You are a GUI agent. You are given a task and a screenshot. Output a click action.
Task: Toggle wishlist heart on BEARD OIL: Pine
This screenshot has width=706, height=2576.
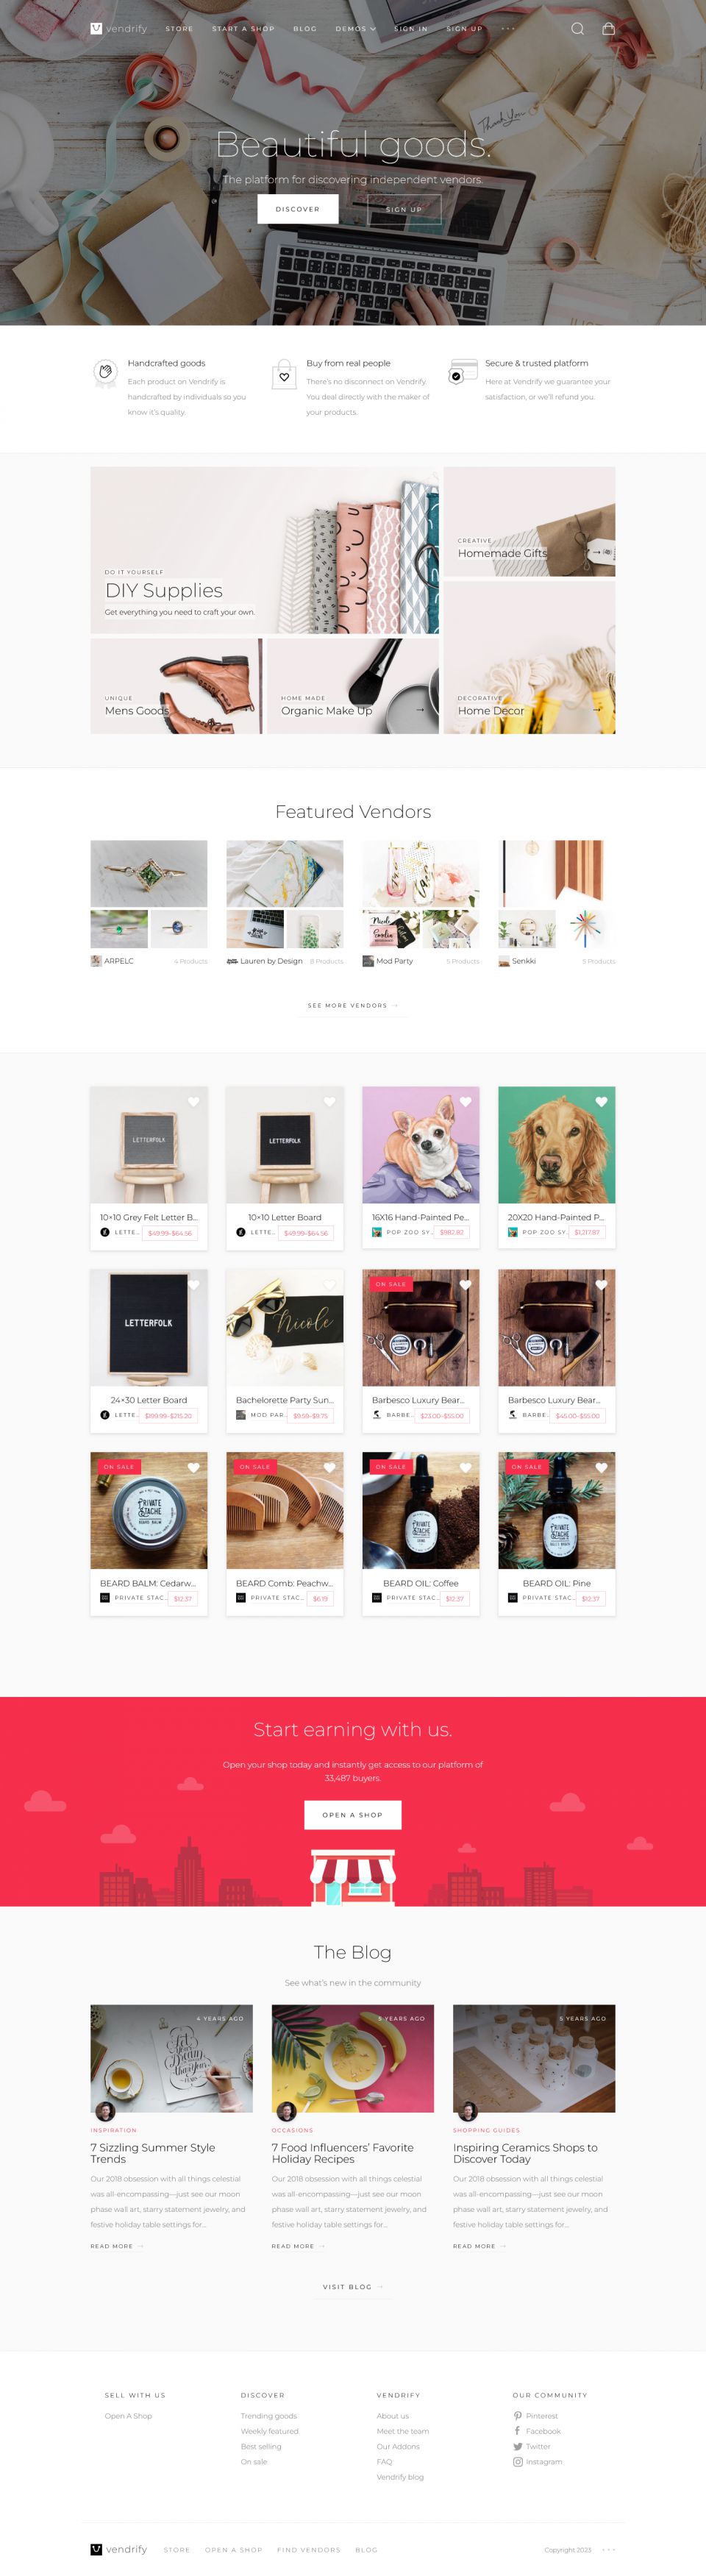pos(601,1467)
